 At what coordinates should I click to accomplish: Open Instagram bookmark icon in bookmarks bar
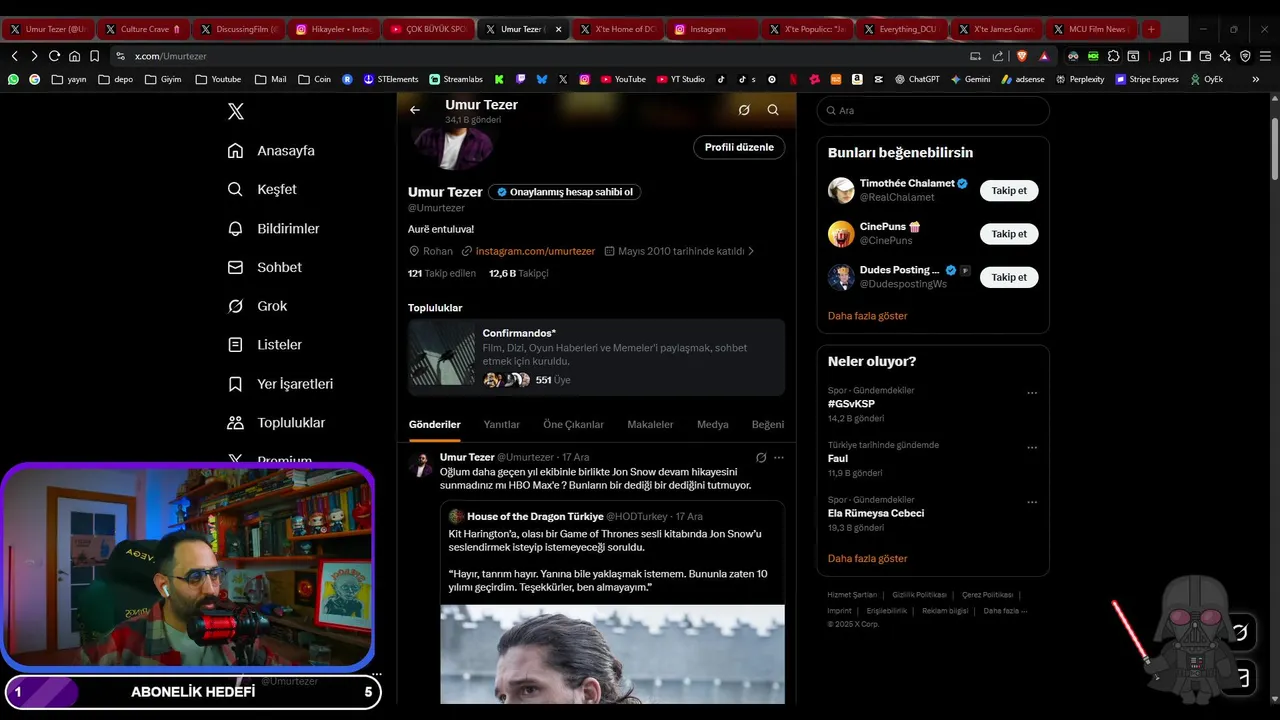click(x=584, y=79)
